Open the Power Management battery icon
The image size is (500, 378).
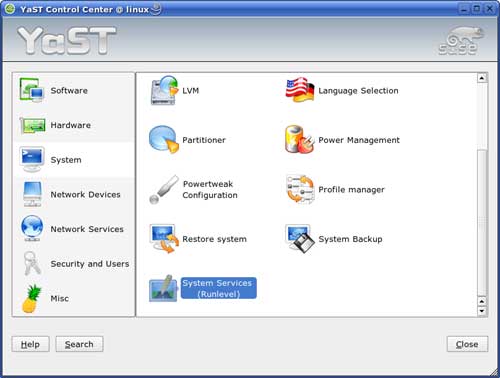click(x=299, y=139)
